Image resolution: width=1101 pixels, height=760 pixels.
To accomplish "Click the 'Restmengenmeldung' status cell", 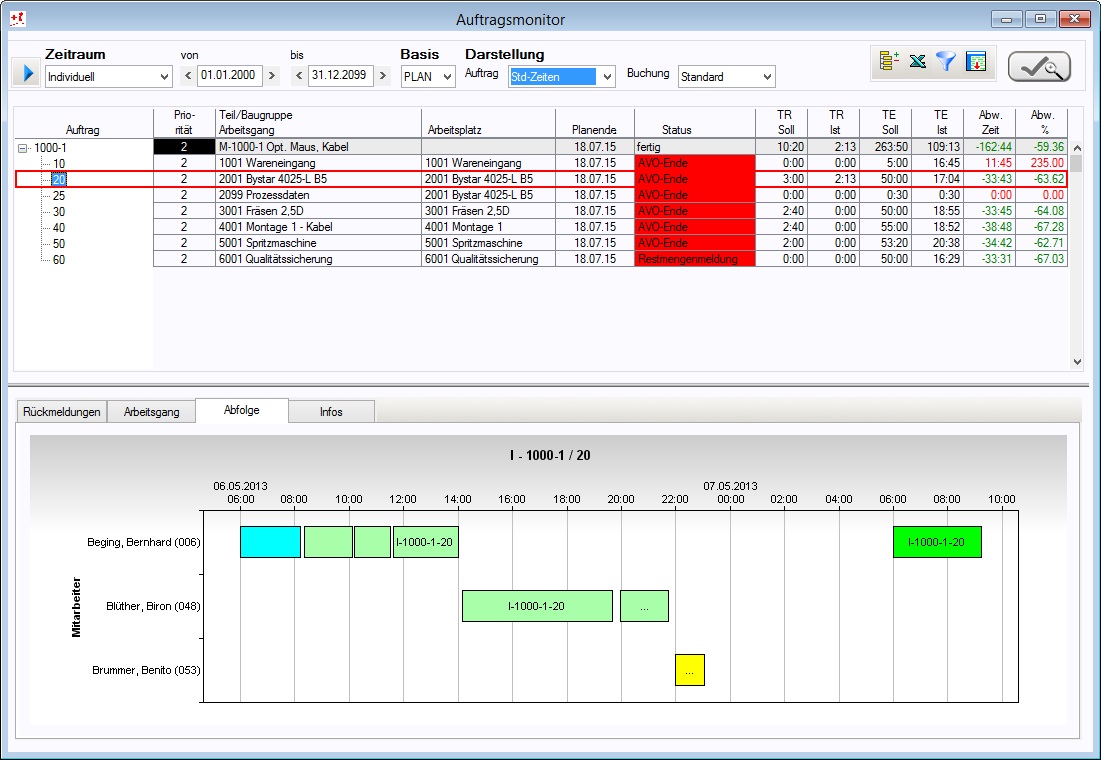I will coord(694,259).
